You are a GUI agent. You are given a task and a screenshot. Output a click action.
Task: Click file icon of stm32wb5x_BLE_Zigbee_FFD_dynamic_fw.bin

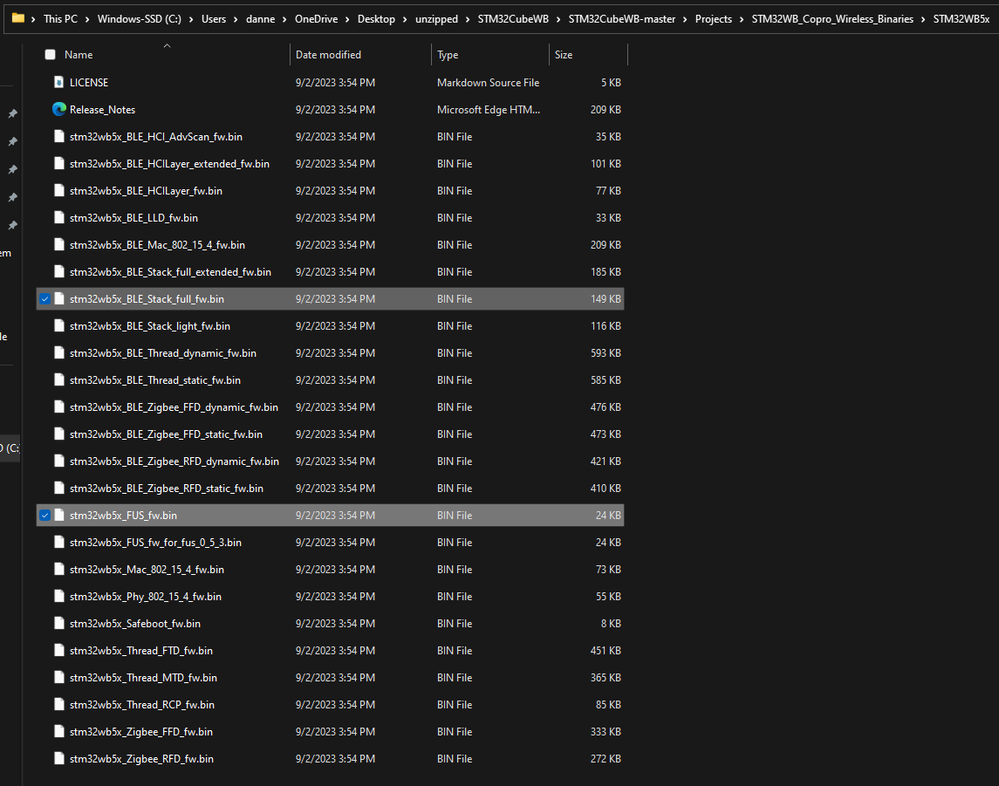(59, 407)
